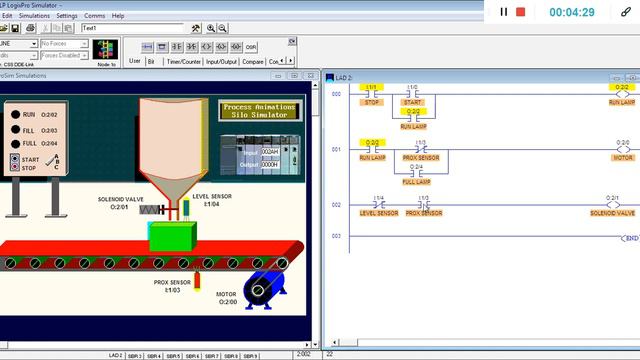Select the LAD 2 program tab
Viewport: 640px width, 360px height.
tap(116, 356)
